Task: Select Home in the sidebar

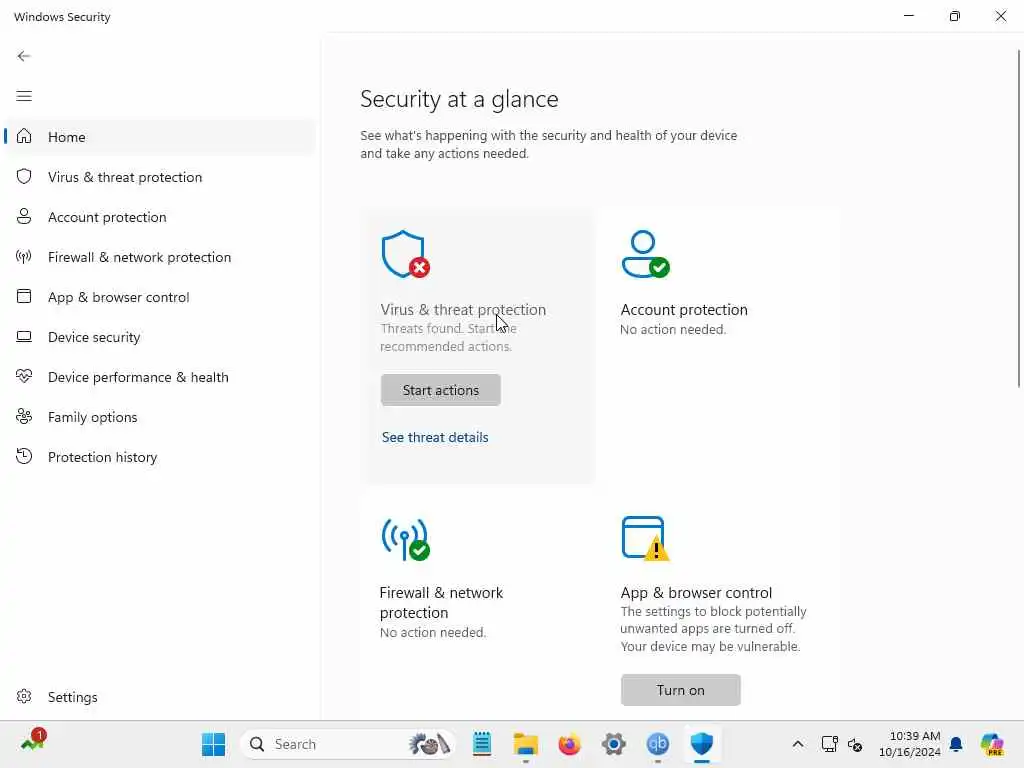Action: (x=160, y=136)
